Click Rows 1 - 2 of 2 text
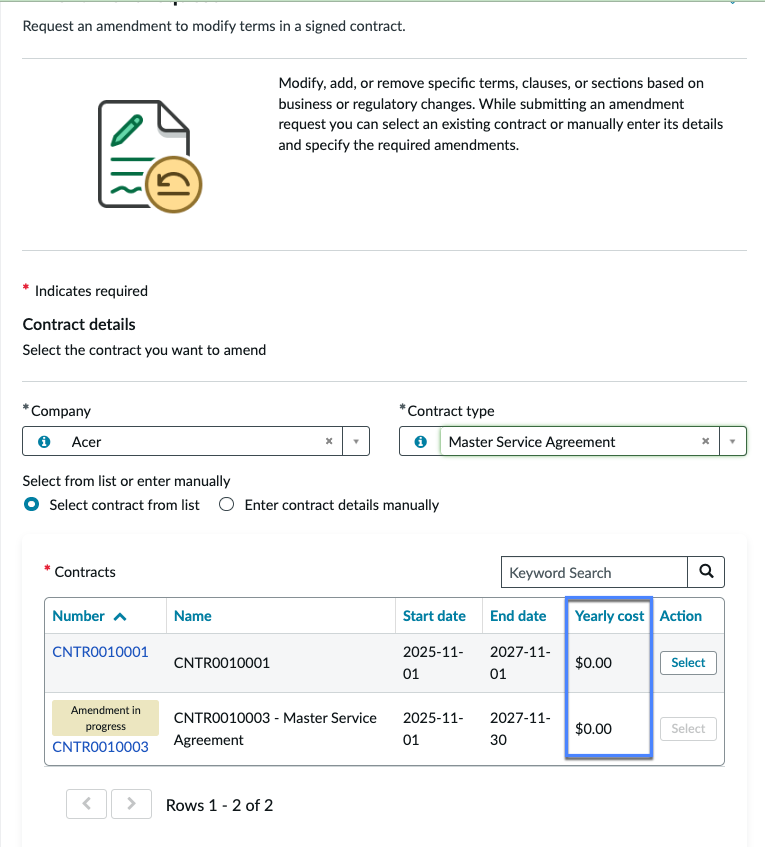Viewport: 765px width, 847px height. [x=219, y=805]
